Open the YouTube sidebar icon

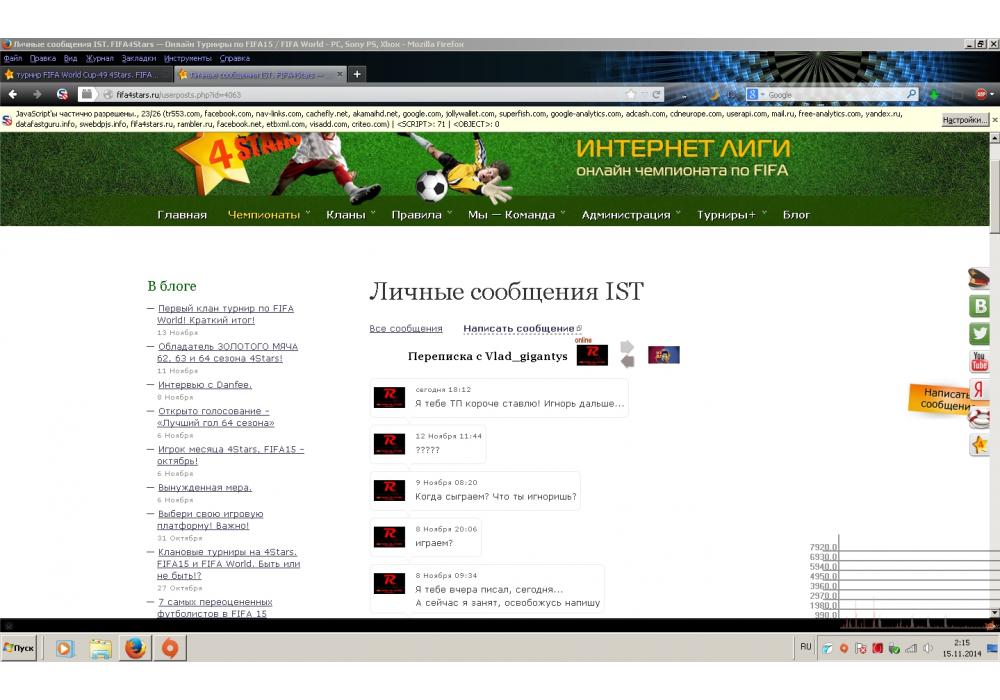(x=979, y=361)
